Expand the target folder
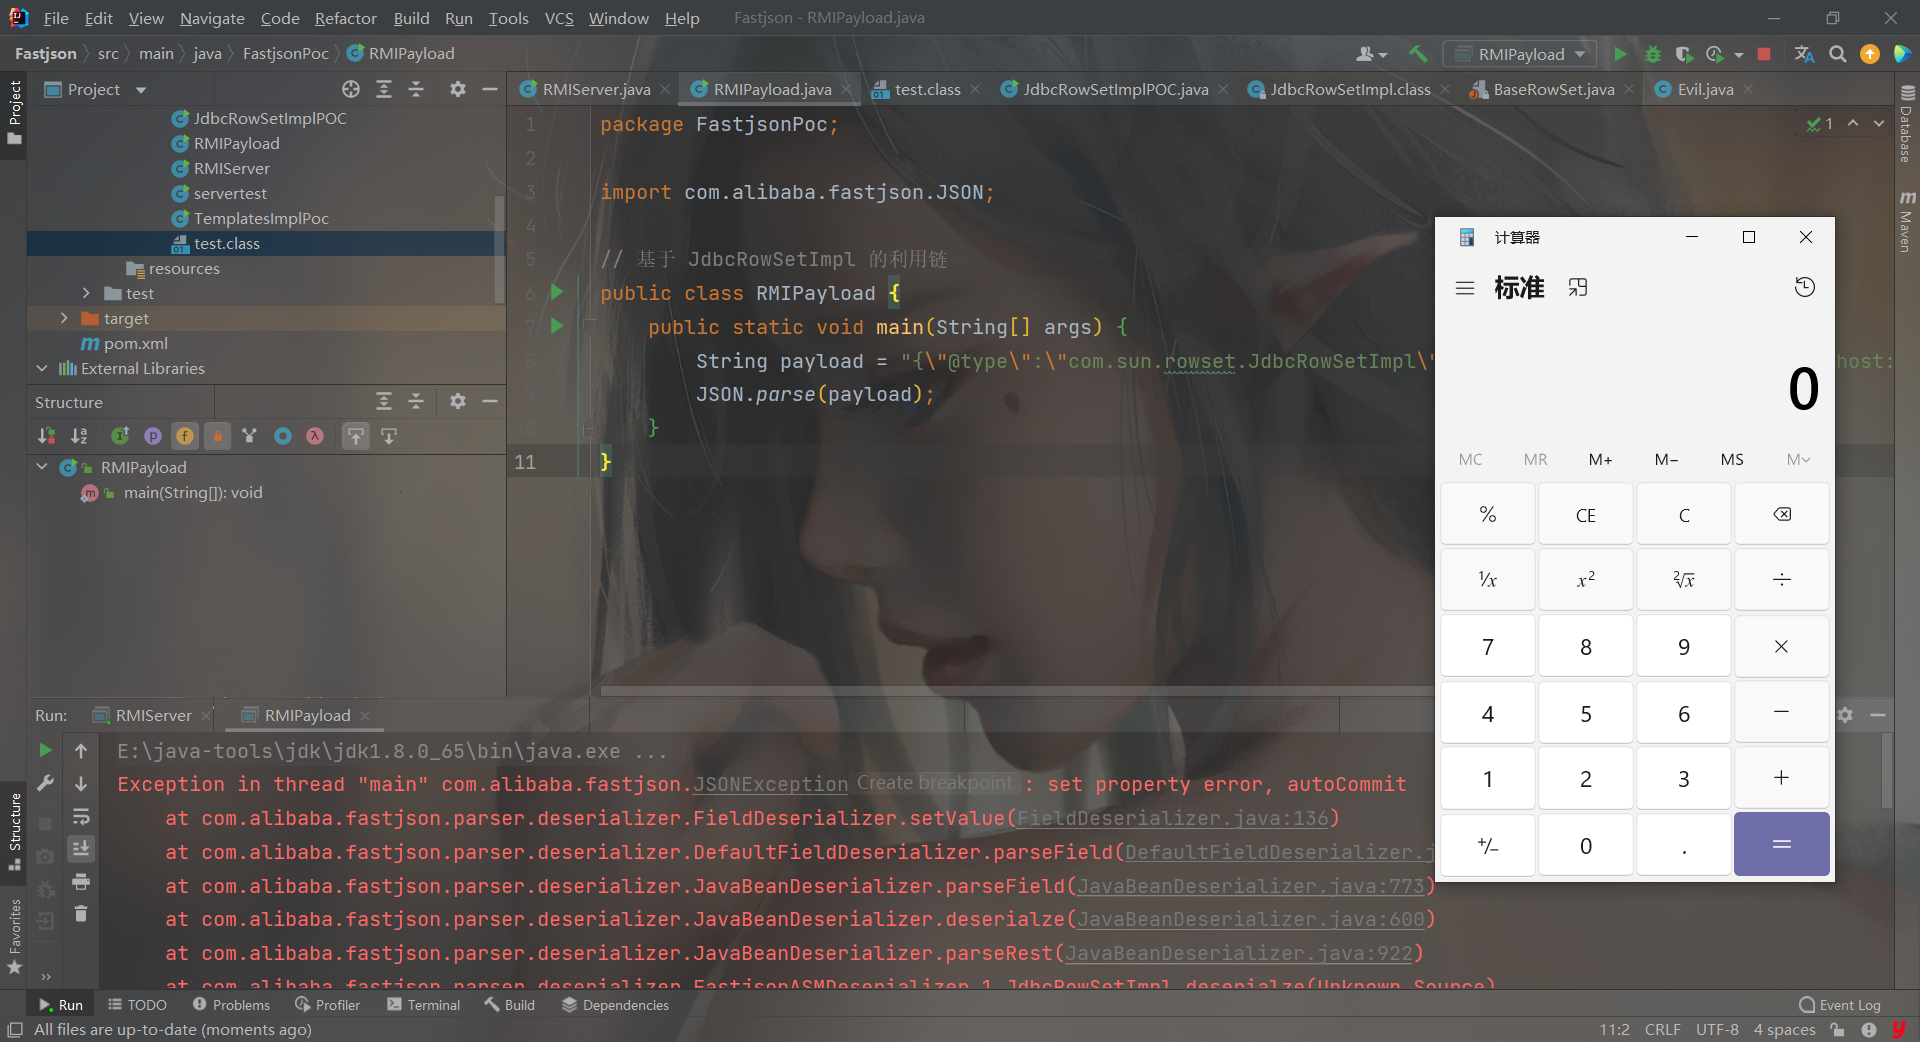The image size is (1920, 1042). [64, 318]
